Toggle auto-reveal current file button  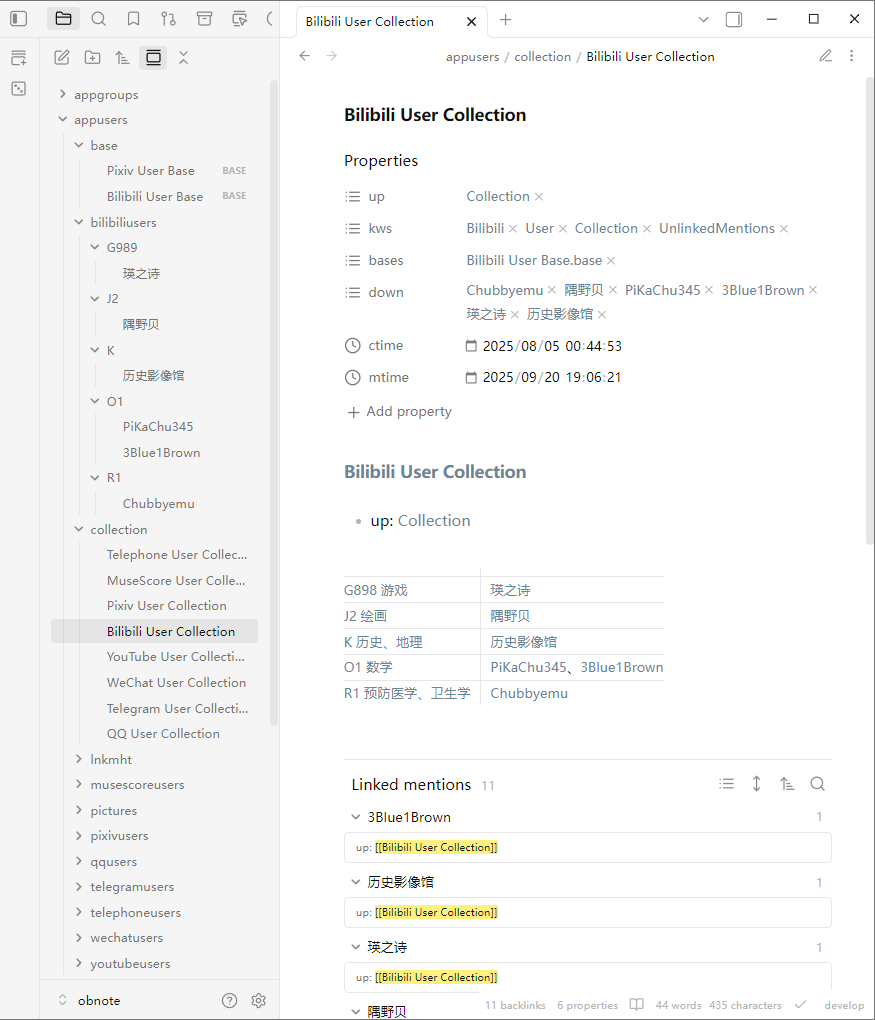coord(153,58)
